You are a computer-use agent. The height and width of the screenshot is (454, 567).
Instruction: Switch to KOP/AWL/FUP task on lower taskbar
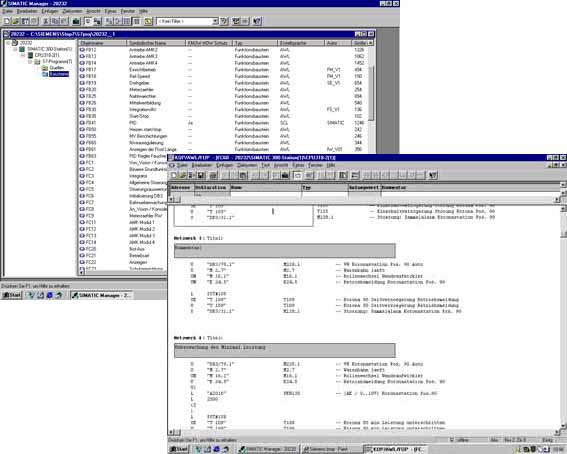pyautogui.click(x=395, y=449)
